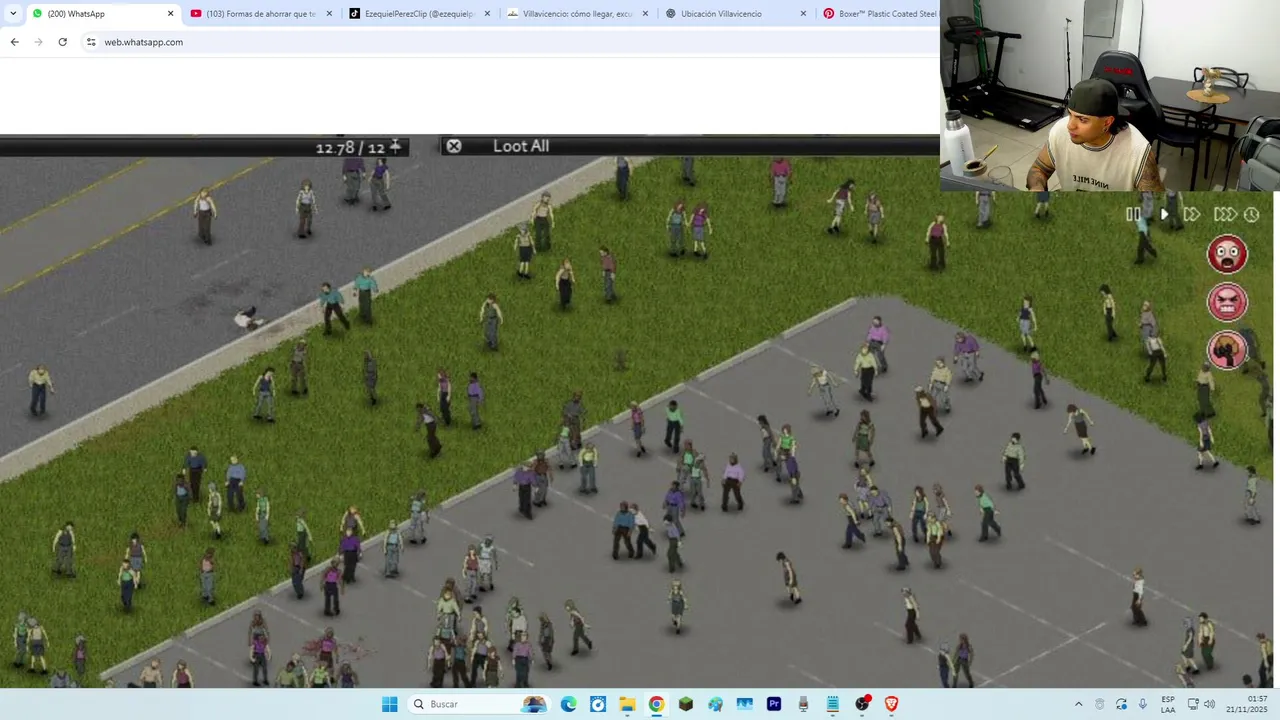
Task: Close the Villavicencio: cómo llegar tab
Action: click(x=645, y=14)
